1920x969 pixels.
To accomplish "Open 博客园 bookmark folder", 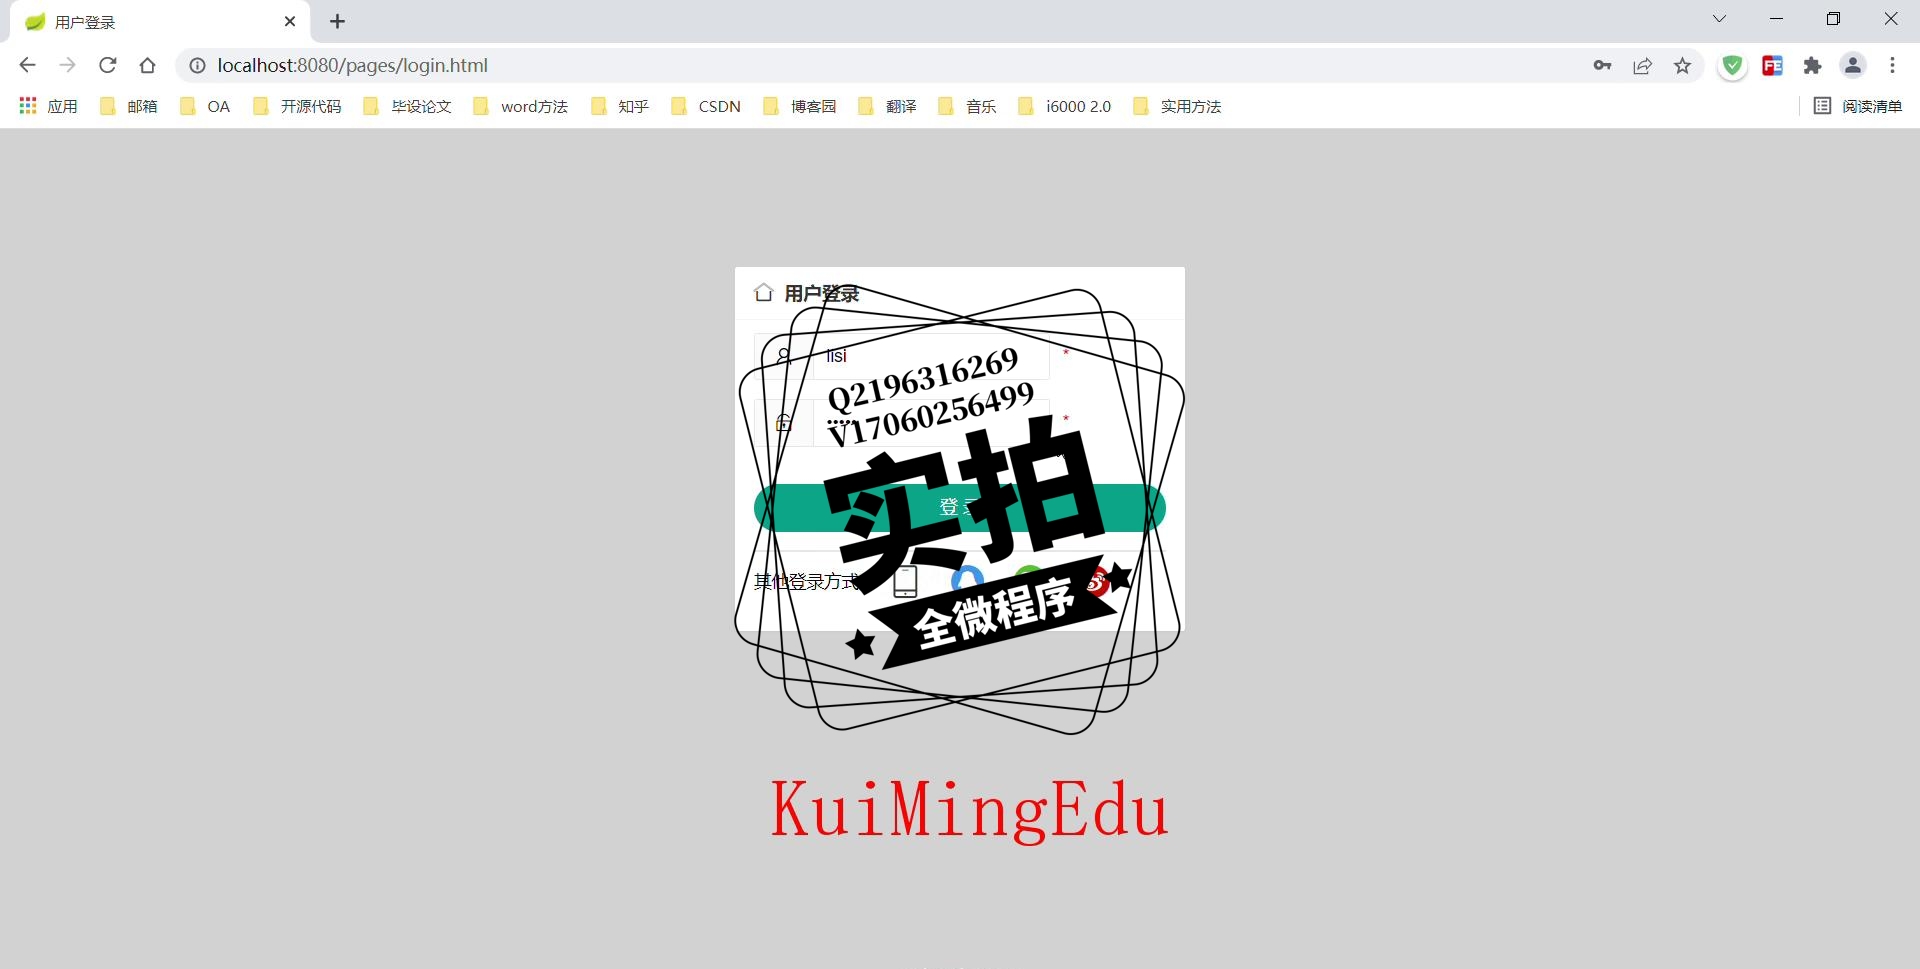I will [799, 106].
